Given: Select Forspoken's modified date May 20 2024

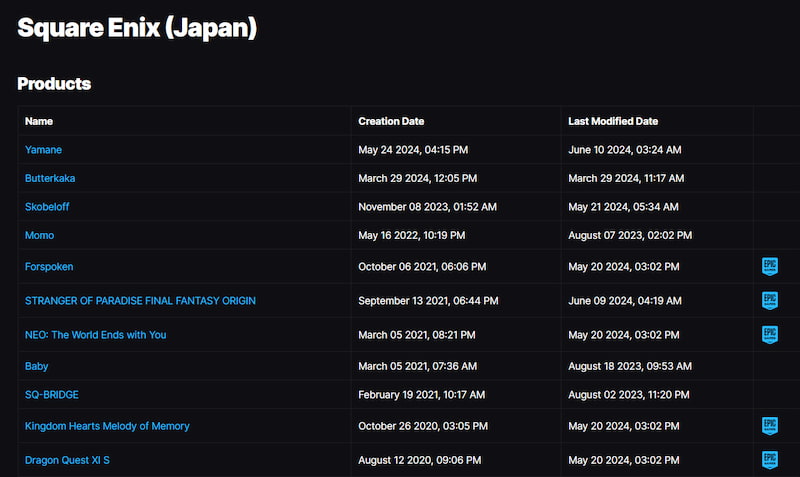Looking at the screenshot, I should (623, 266).
